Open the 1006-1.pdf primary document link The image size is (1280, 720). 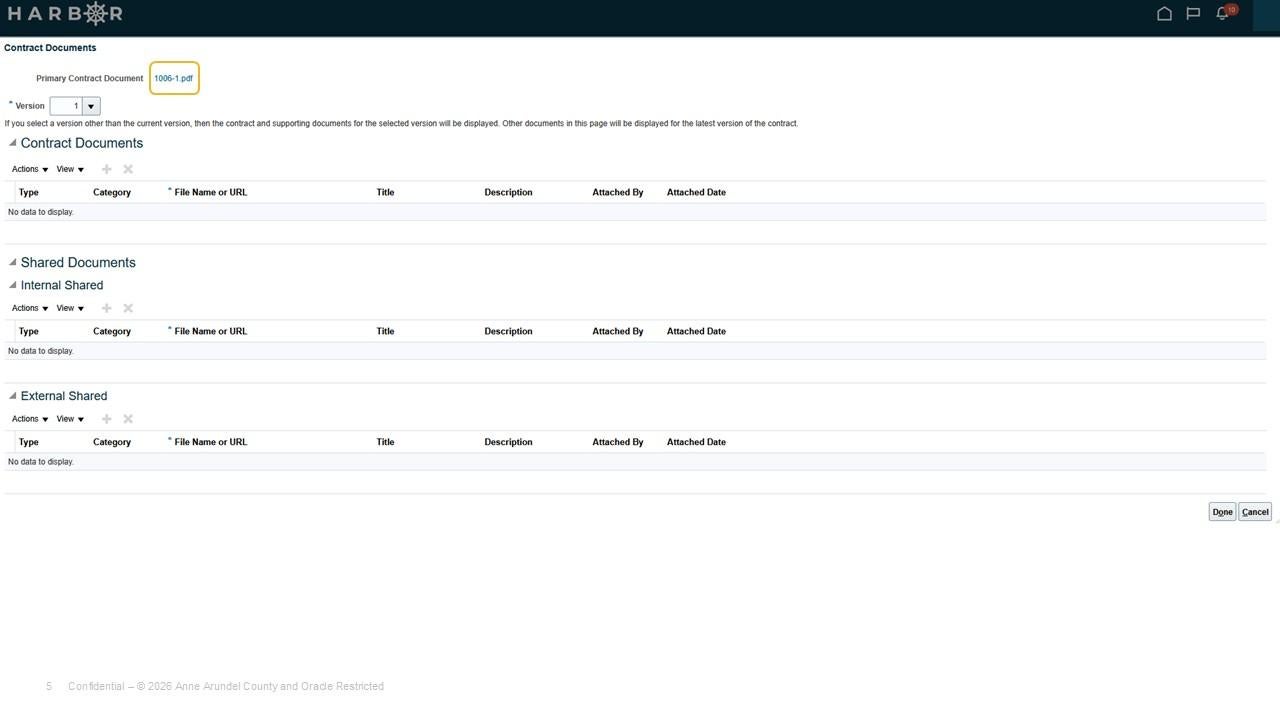(173, 78)
